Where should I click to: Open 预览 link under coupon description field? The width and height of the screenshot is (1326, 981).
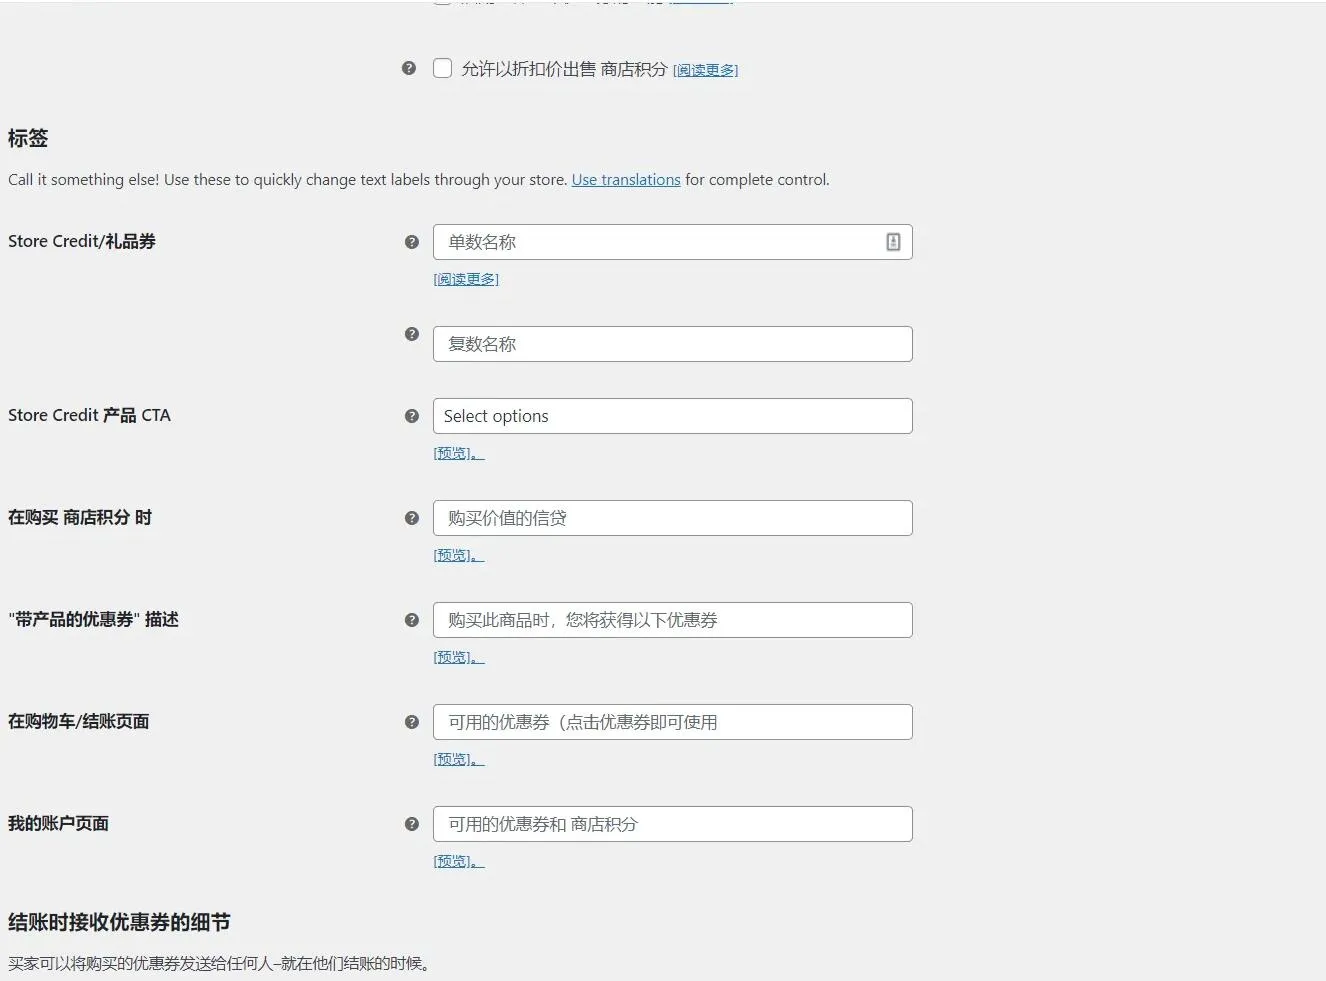click(458, 657)
